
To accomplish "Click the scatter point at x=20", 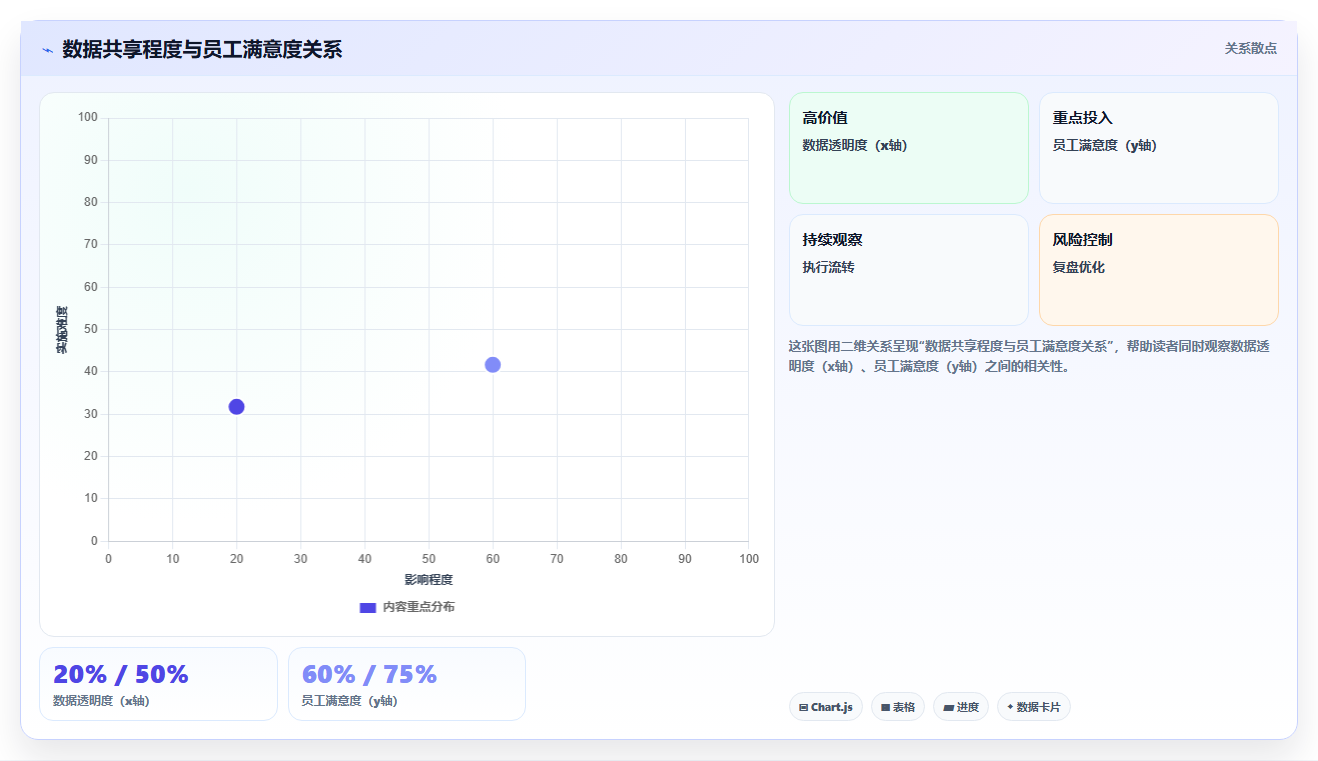I will 237,406.
